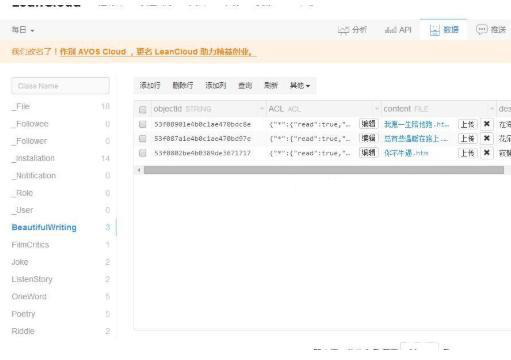
Task: Click the table's horizontal scrollbar track
Action: click(324, 170)
